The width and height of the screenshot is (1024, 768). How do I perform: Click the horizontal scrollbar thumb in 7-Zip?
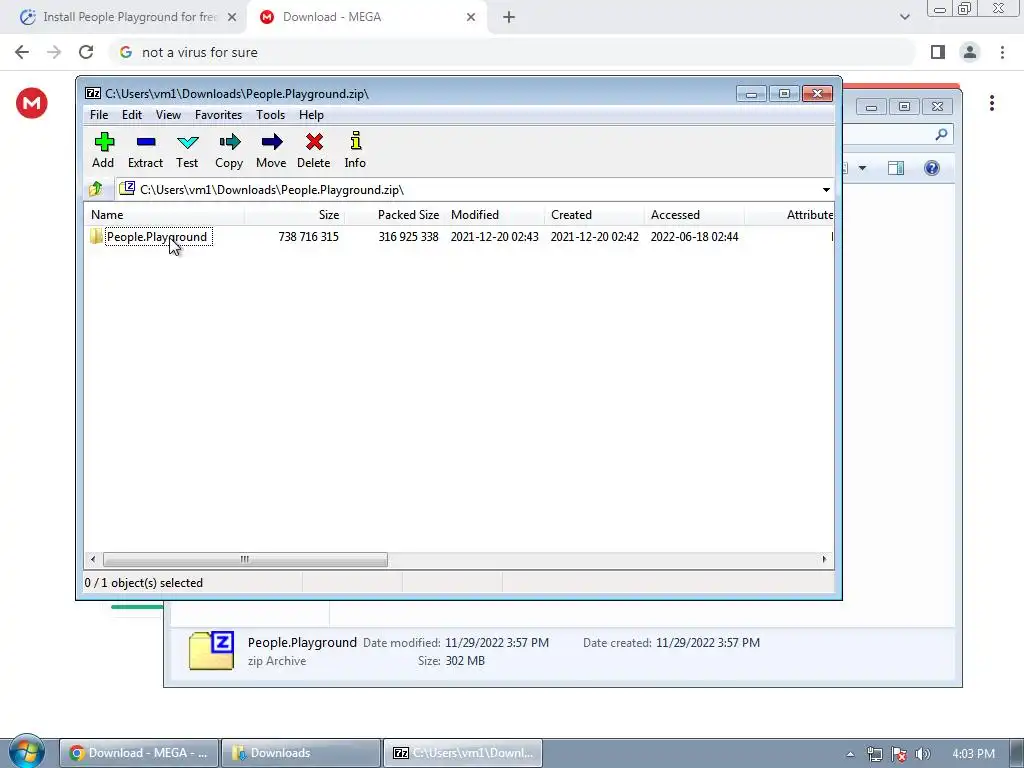[x=245, y=560]
